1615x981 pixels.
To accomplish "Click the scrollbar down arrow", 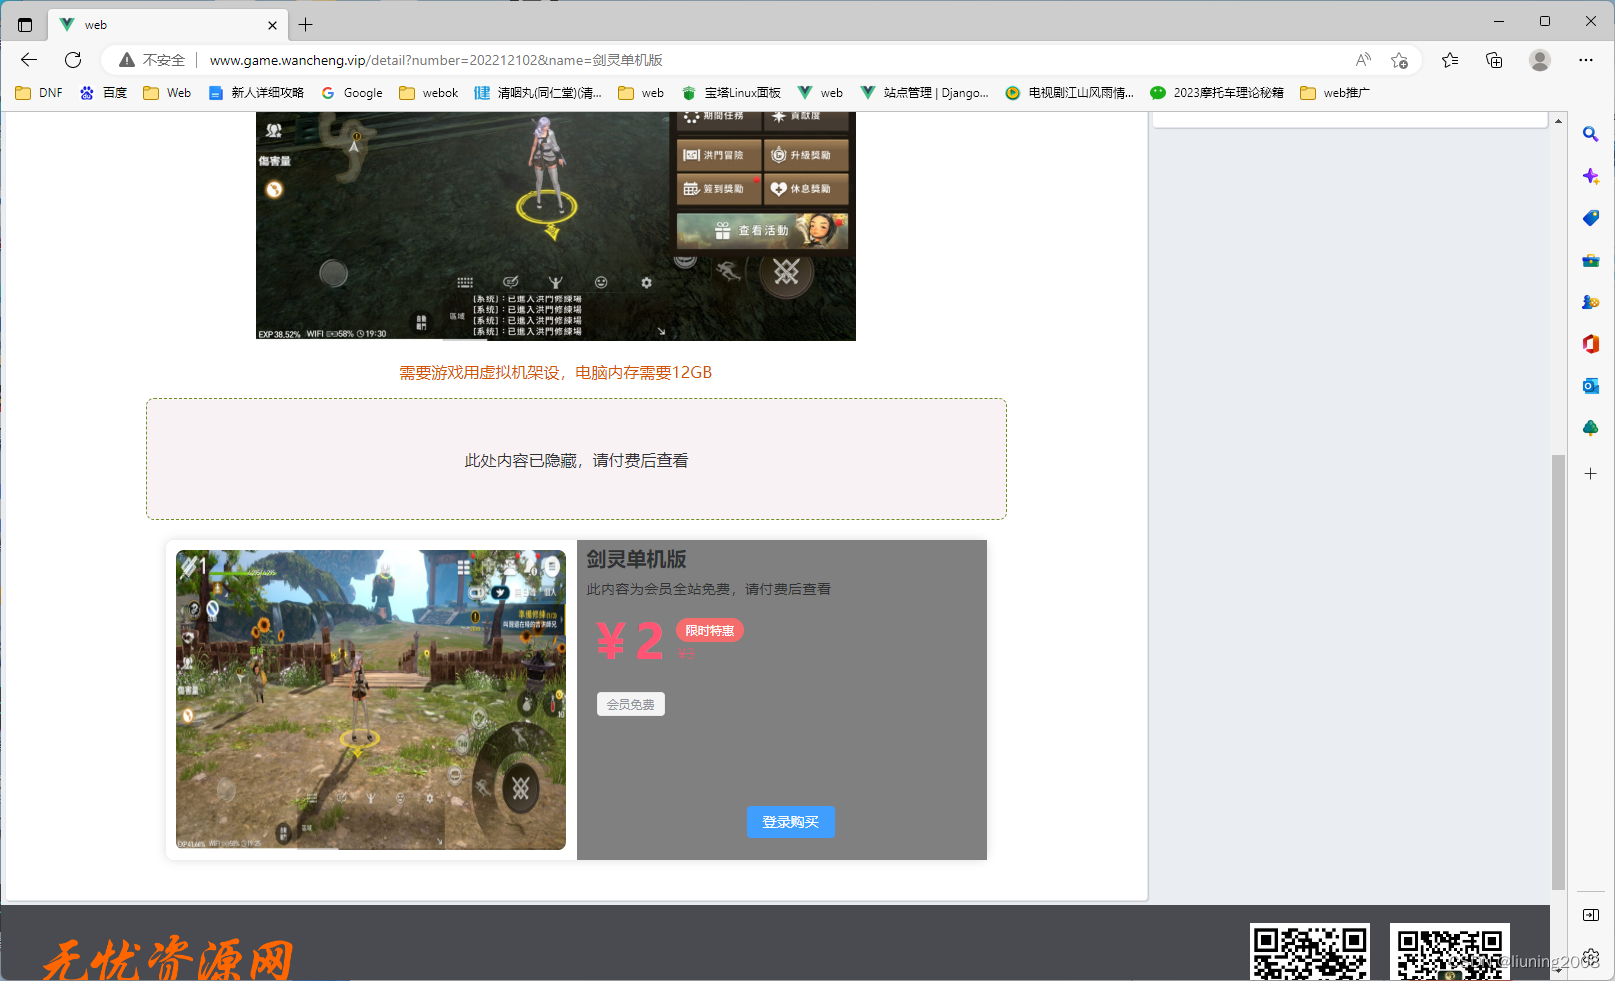I will pos(1558,970).
